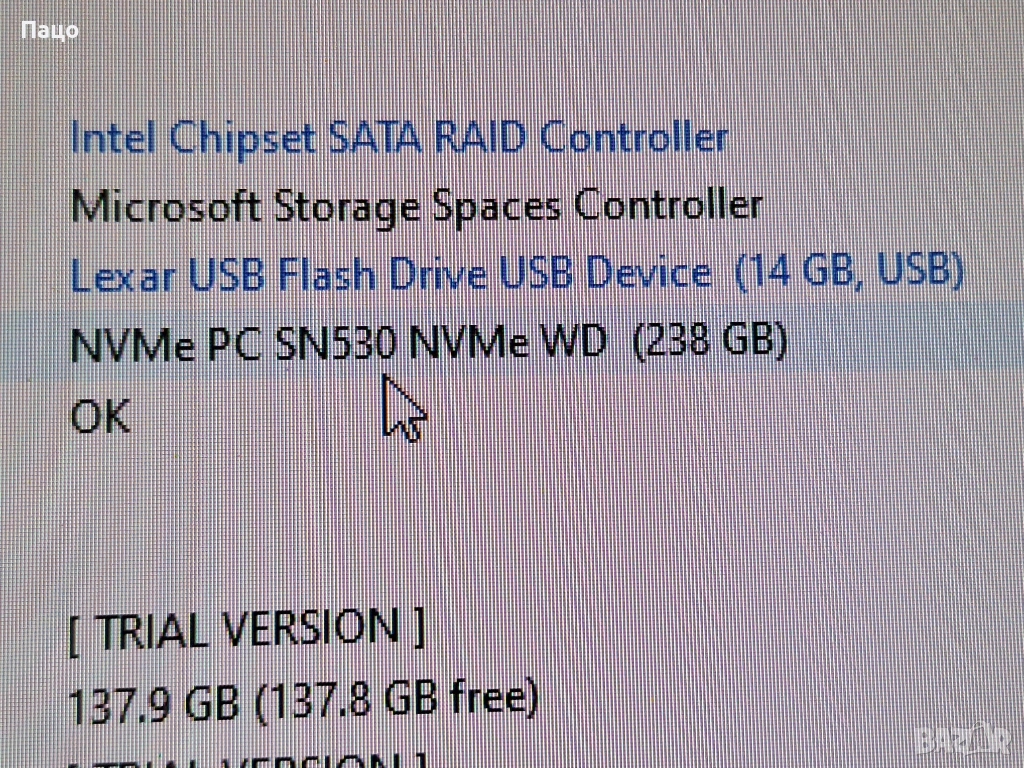This screenshot has width=1024, height=768.
Task: Click the SN530 model name
Action: click(x=336, y=343)
